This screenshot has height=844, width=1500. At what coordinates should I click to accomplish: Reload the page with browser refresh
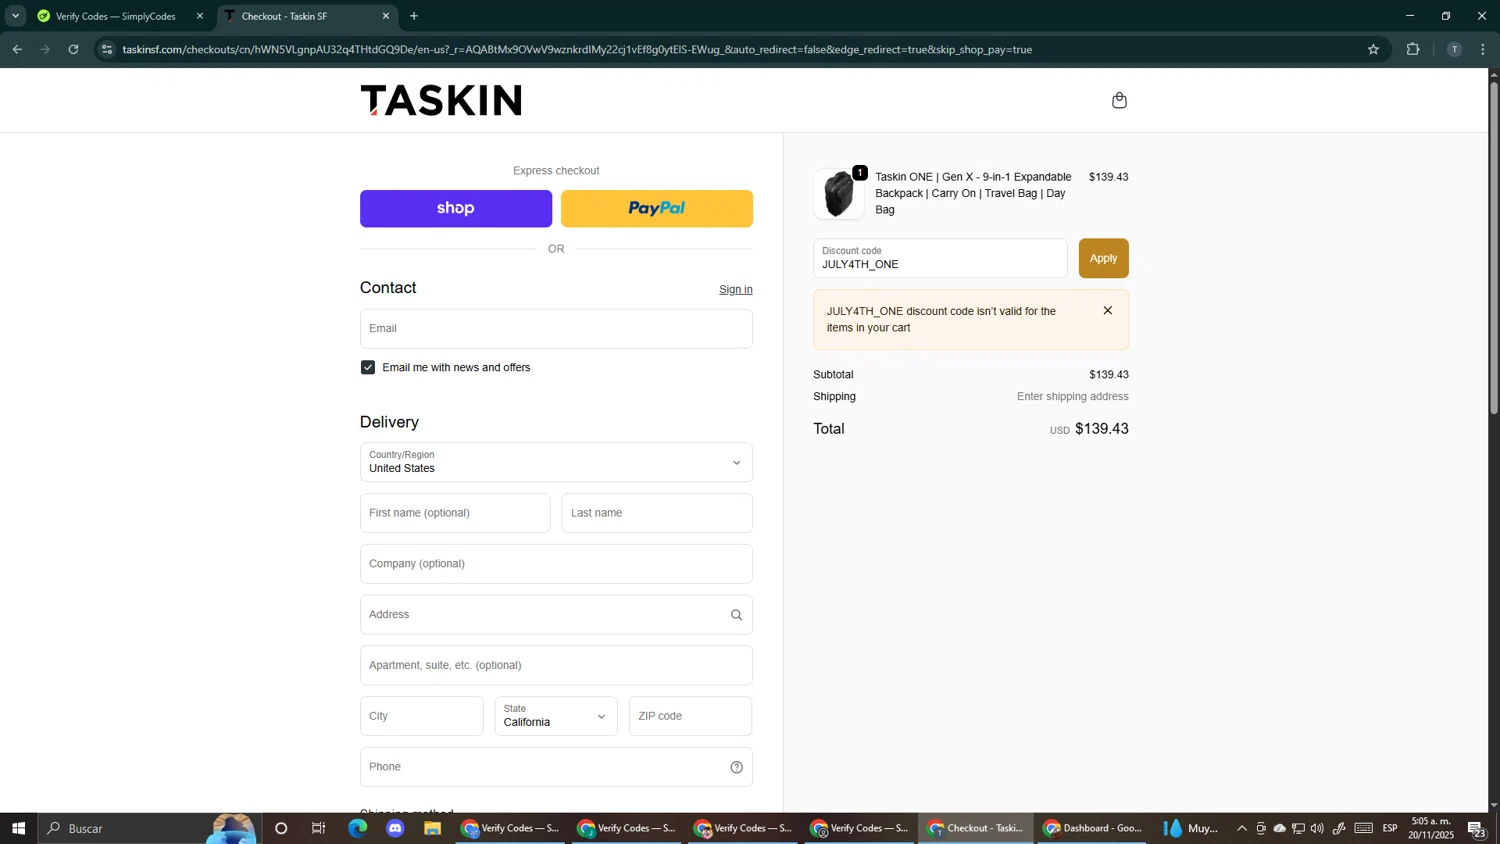(73, 49)
